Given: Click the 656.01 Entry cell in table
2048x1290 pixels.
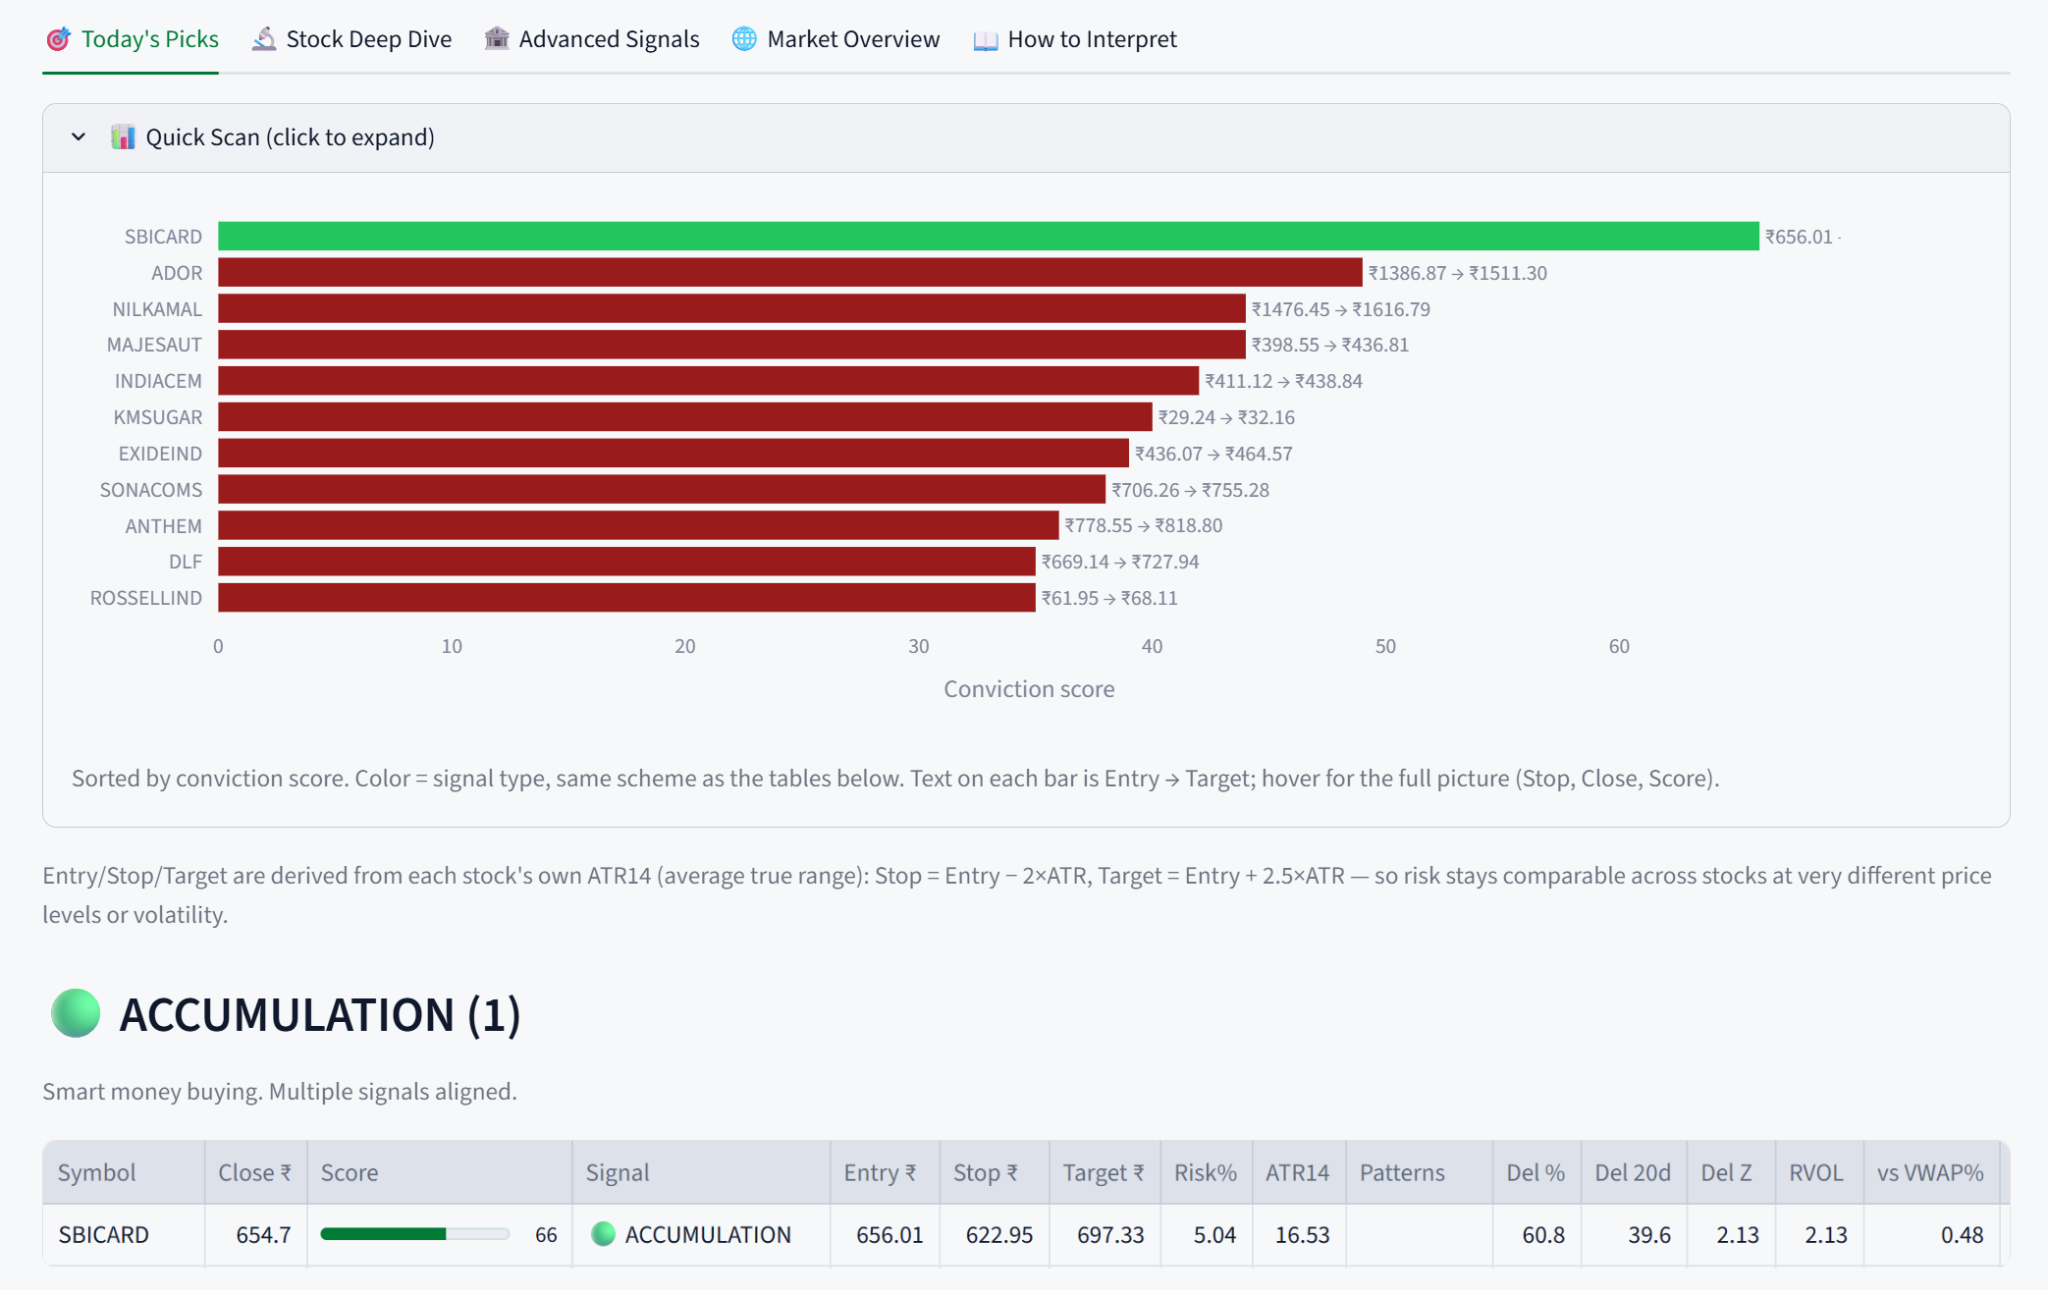Looking at the screenshot, I should pyautogui.click(x=885, y=1235).
